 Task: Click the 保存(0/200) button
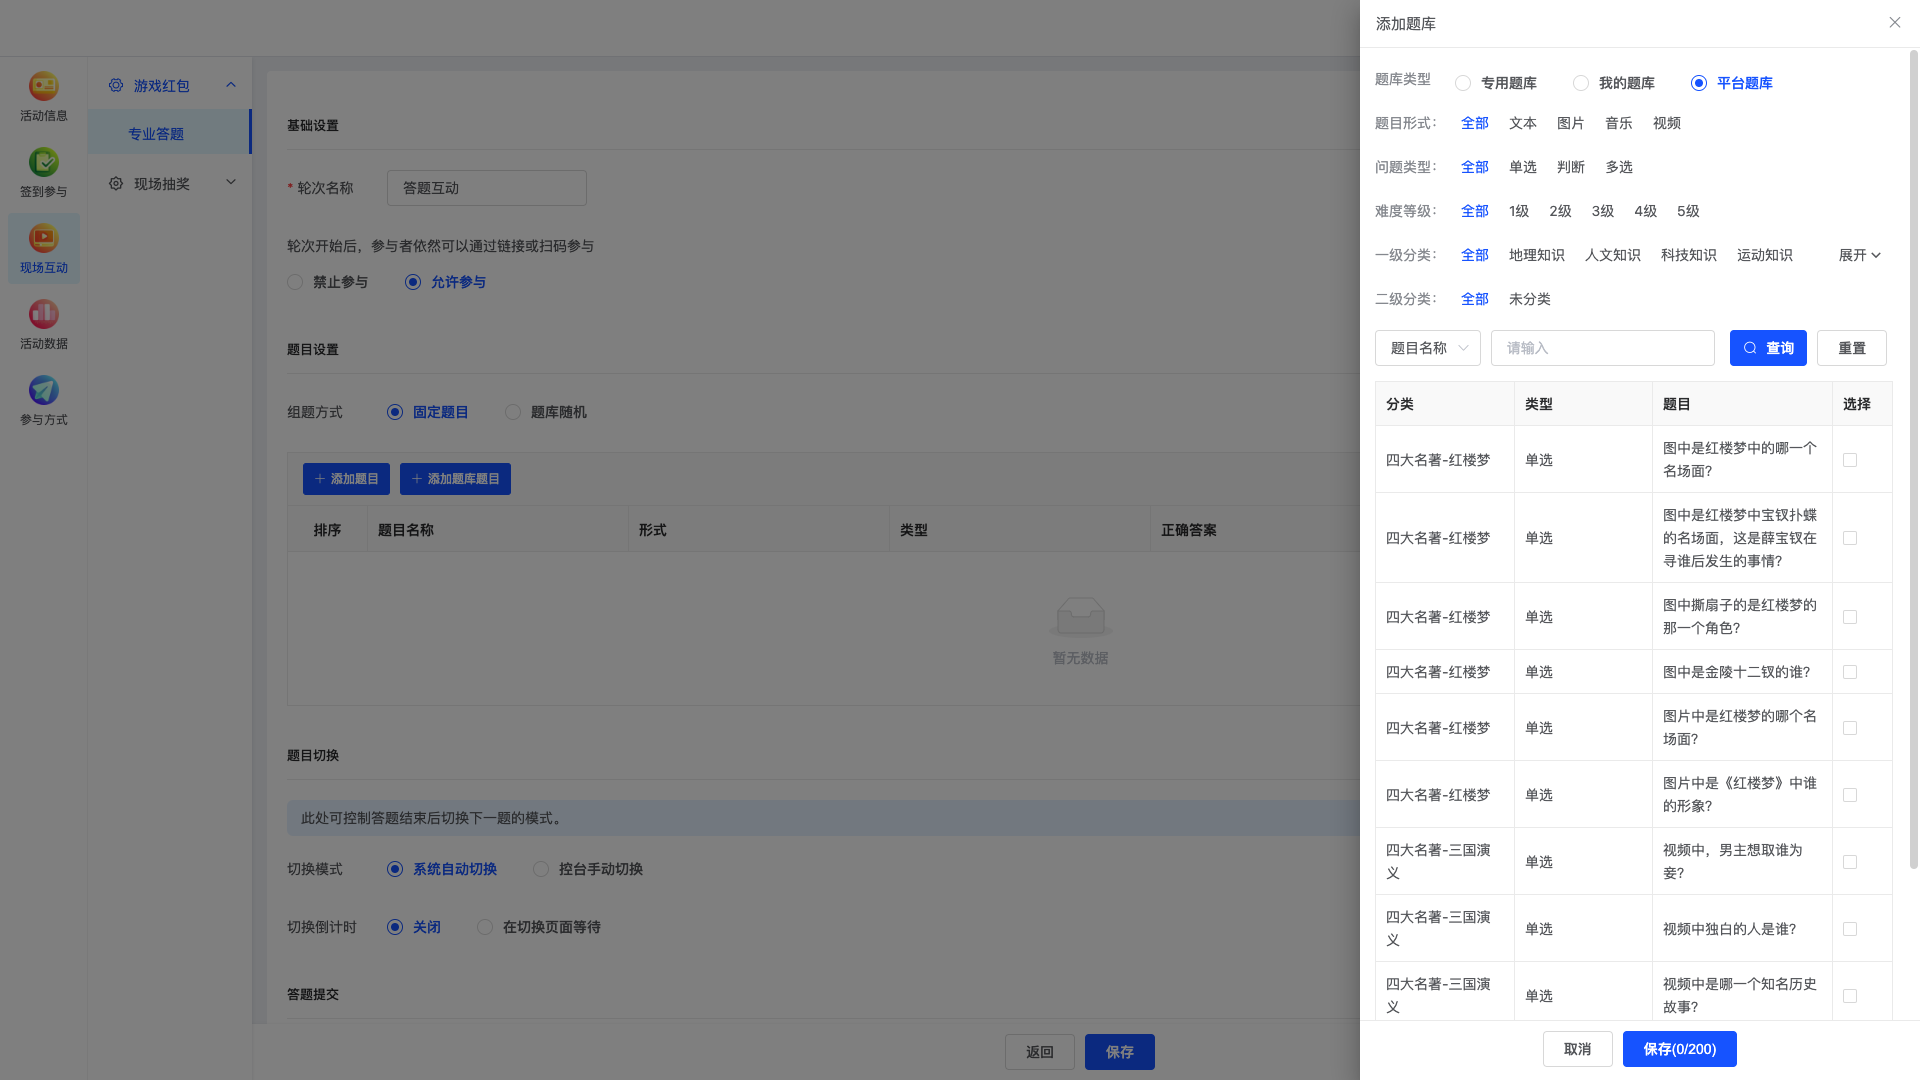[x=1679, y=1049]
